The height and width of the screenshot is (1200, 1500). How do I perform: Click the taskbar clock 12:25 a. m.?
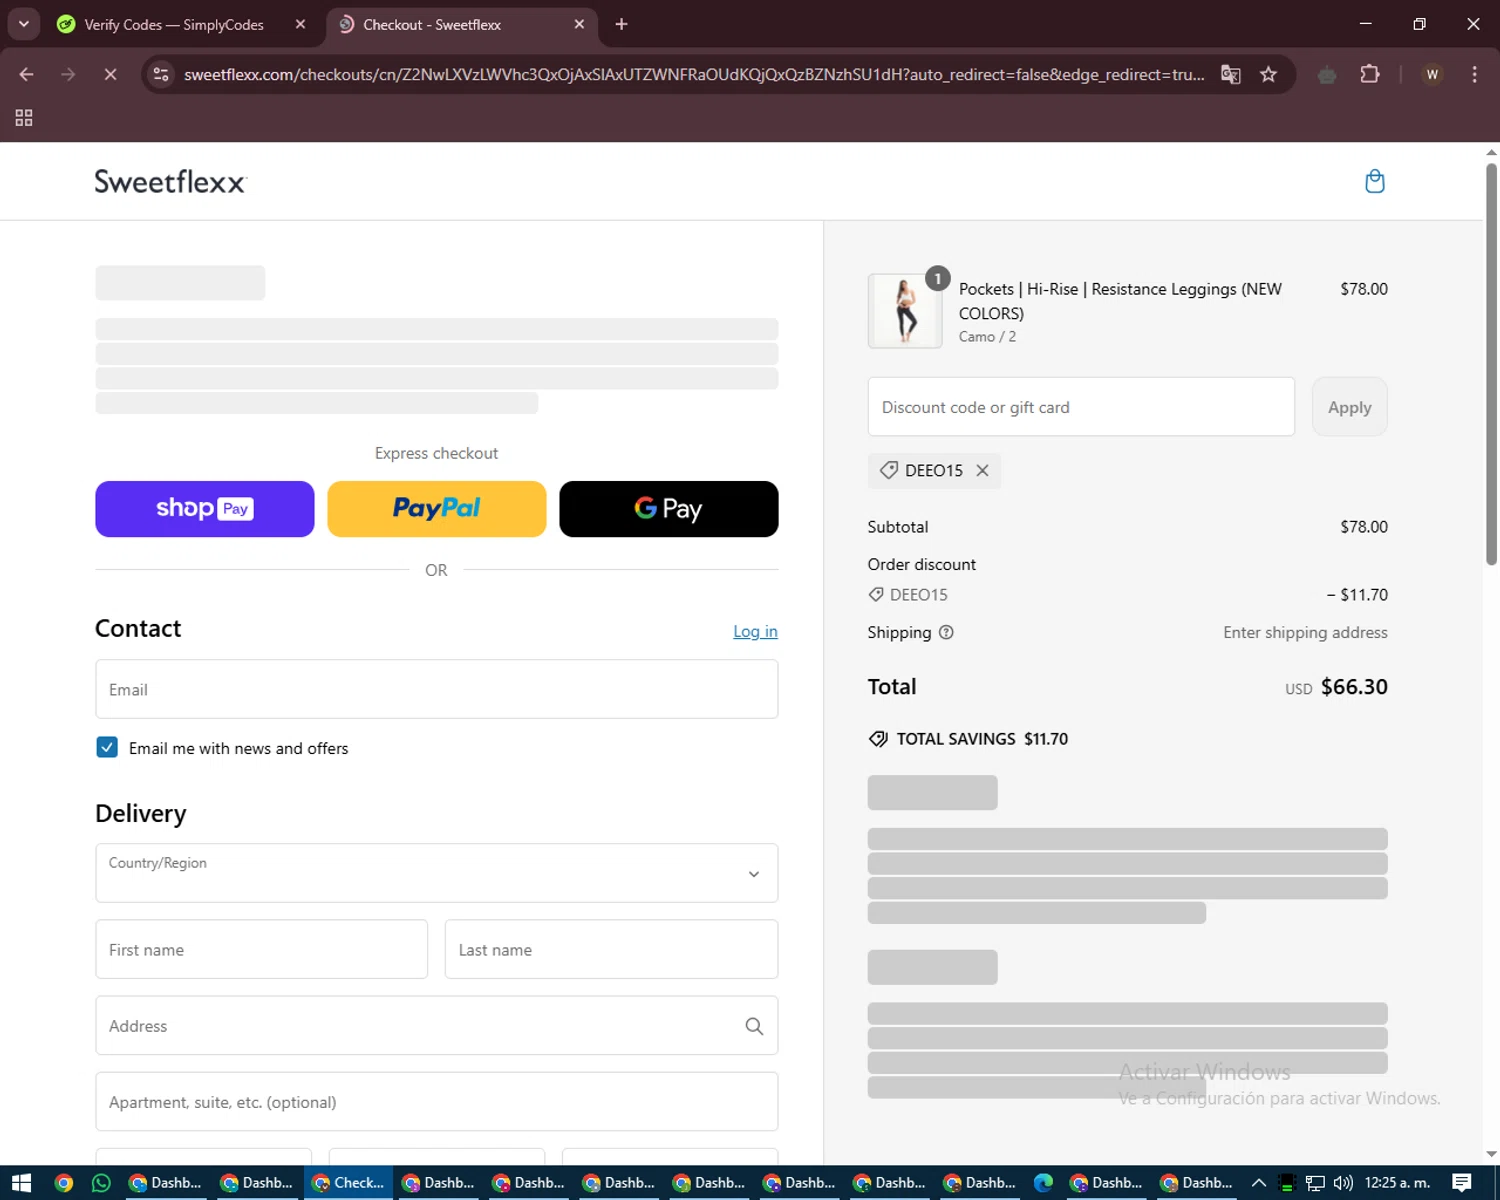pyautogui.click(x=1397, y=1183)
